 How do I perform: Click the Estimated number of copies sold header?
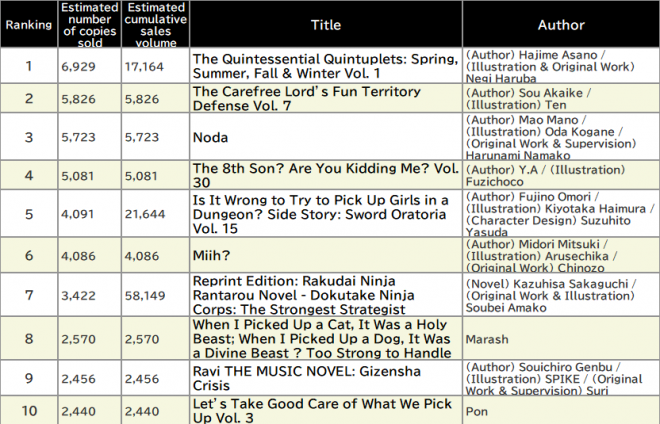90,24
